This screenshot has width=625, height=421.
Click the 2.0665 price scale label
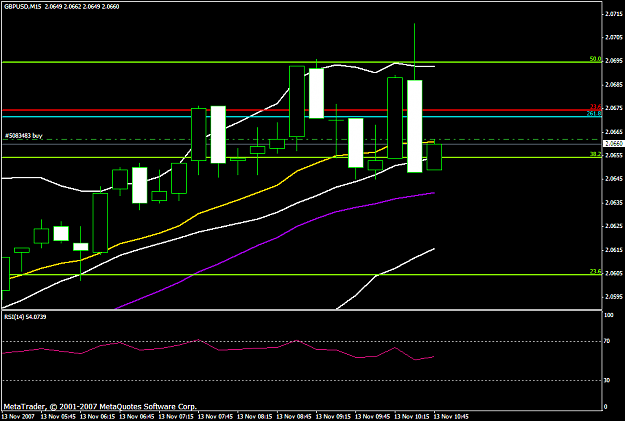click(613, 132)
